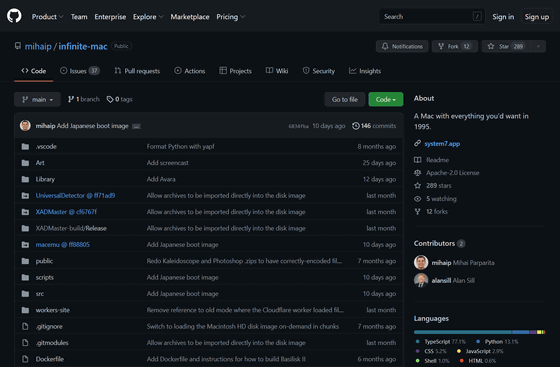Viewport: 560px width, 367px height.
Task: Open the Wiki tab
Action: tap(277, 71)
